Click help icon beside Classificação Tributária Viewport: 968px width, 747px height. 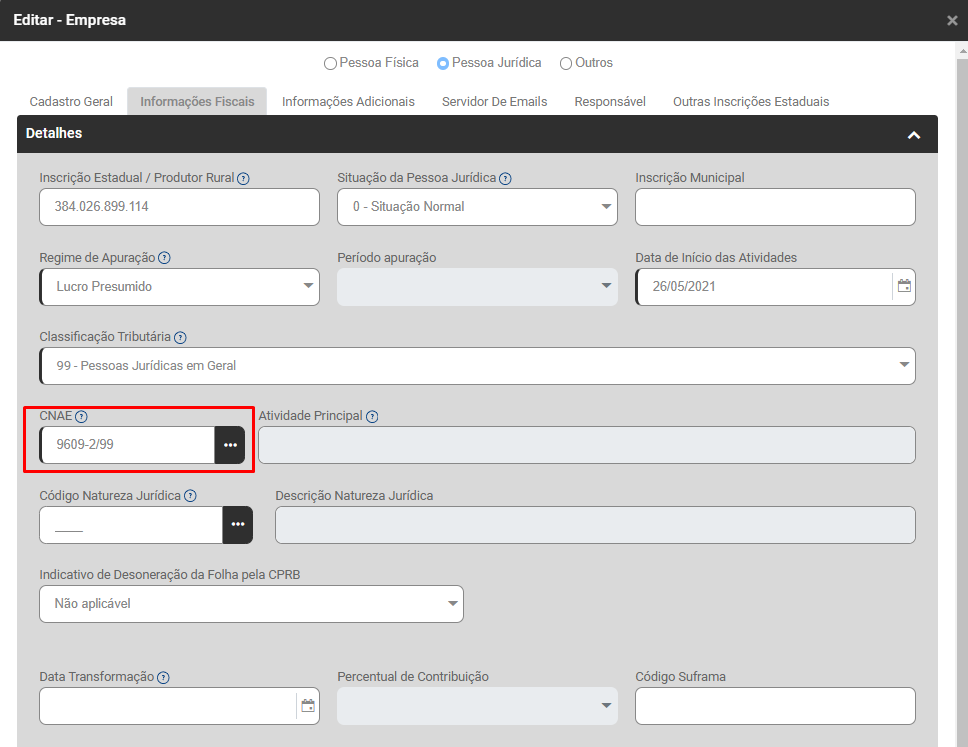180,338
